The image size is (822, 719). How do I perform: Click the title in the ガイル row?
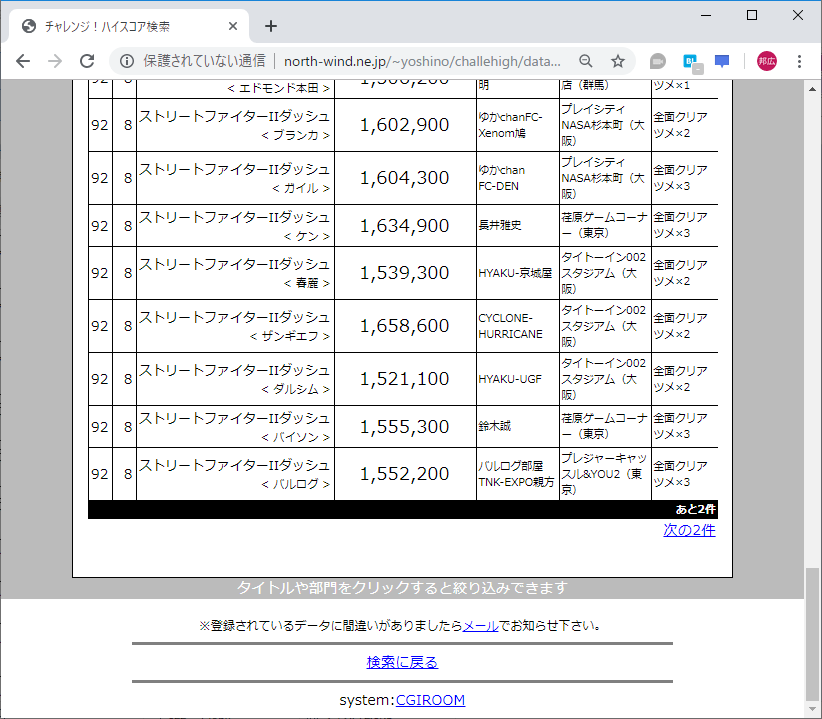[234, 169]
